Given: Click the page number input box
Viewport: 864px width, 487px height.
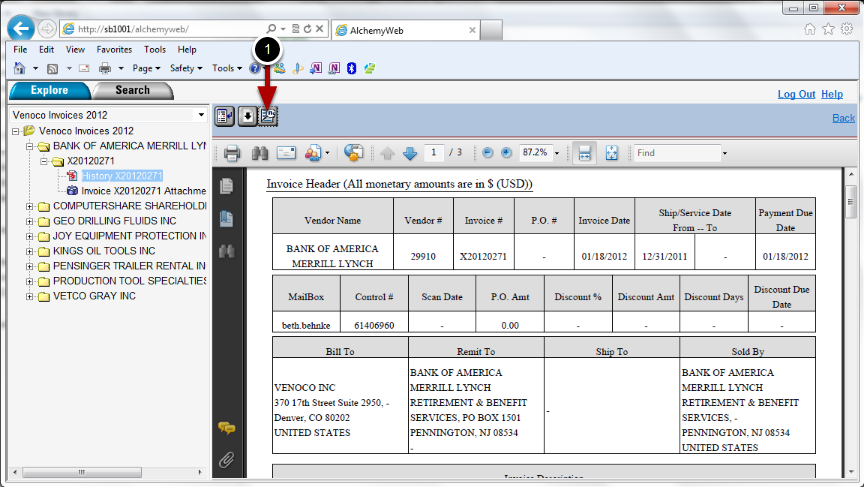Looking at the screenshot, I should coord(434,153).
